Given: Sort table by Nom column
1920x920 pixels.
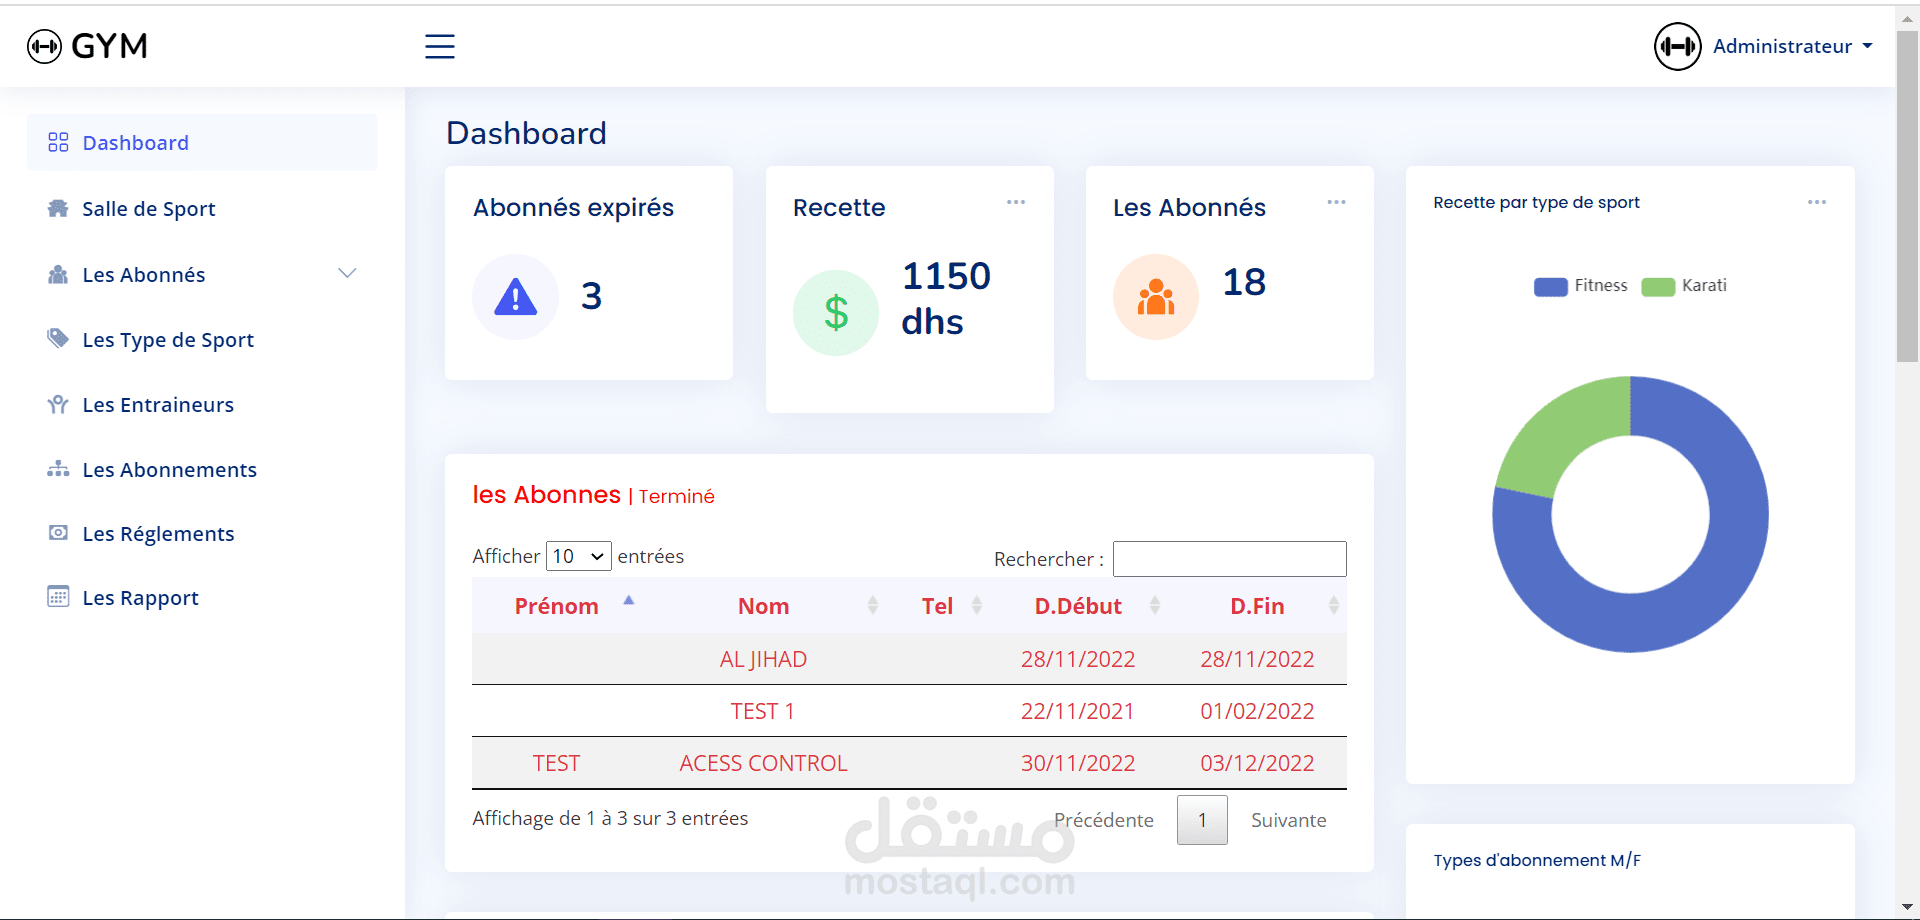Looking at the screenshot, I should coord(764,606).
